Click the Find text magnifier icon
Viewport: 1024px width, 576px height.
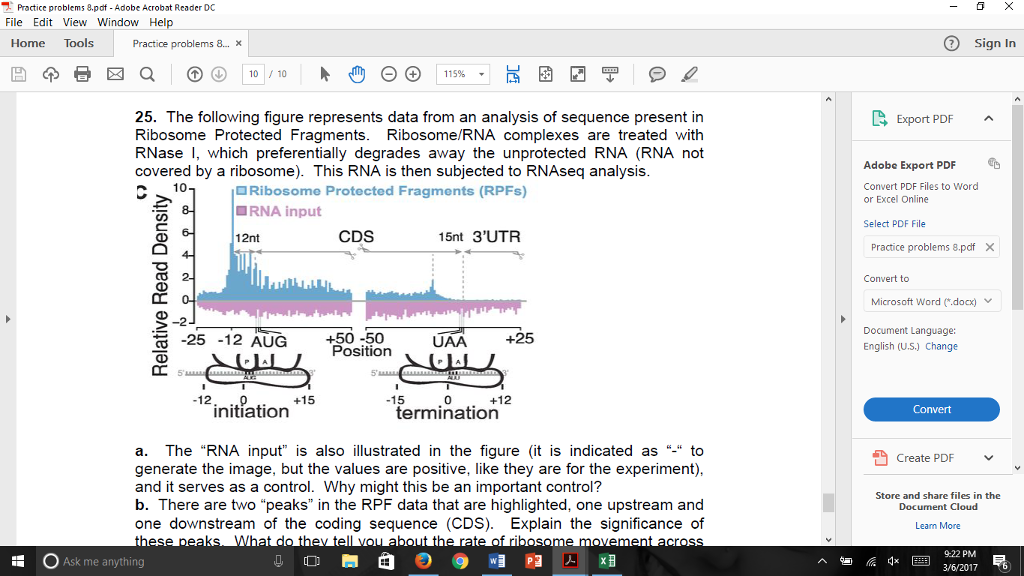[146, 74]
